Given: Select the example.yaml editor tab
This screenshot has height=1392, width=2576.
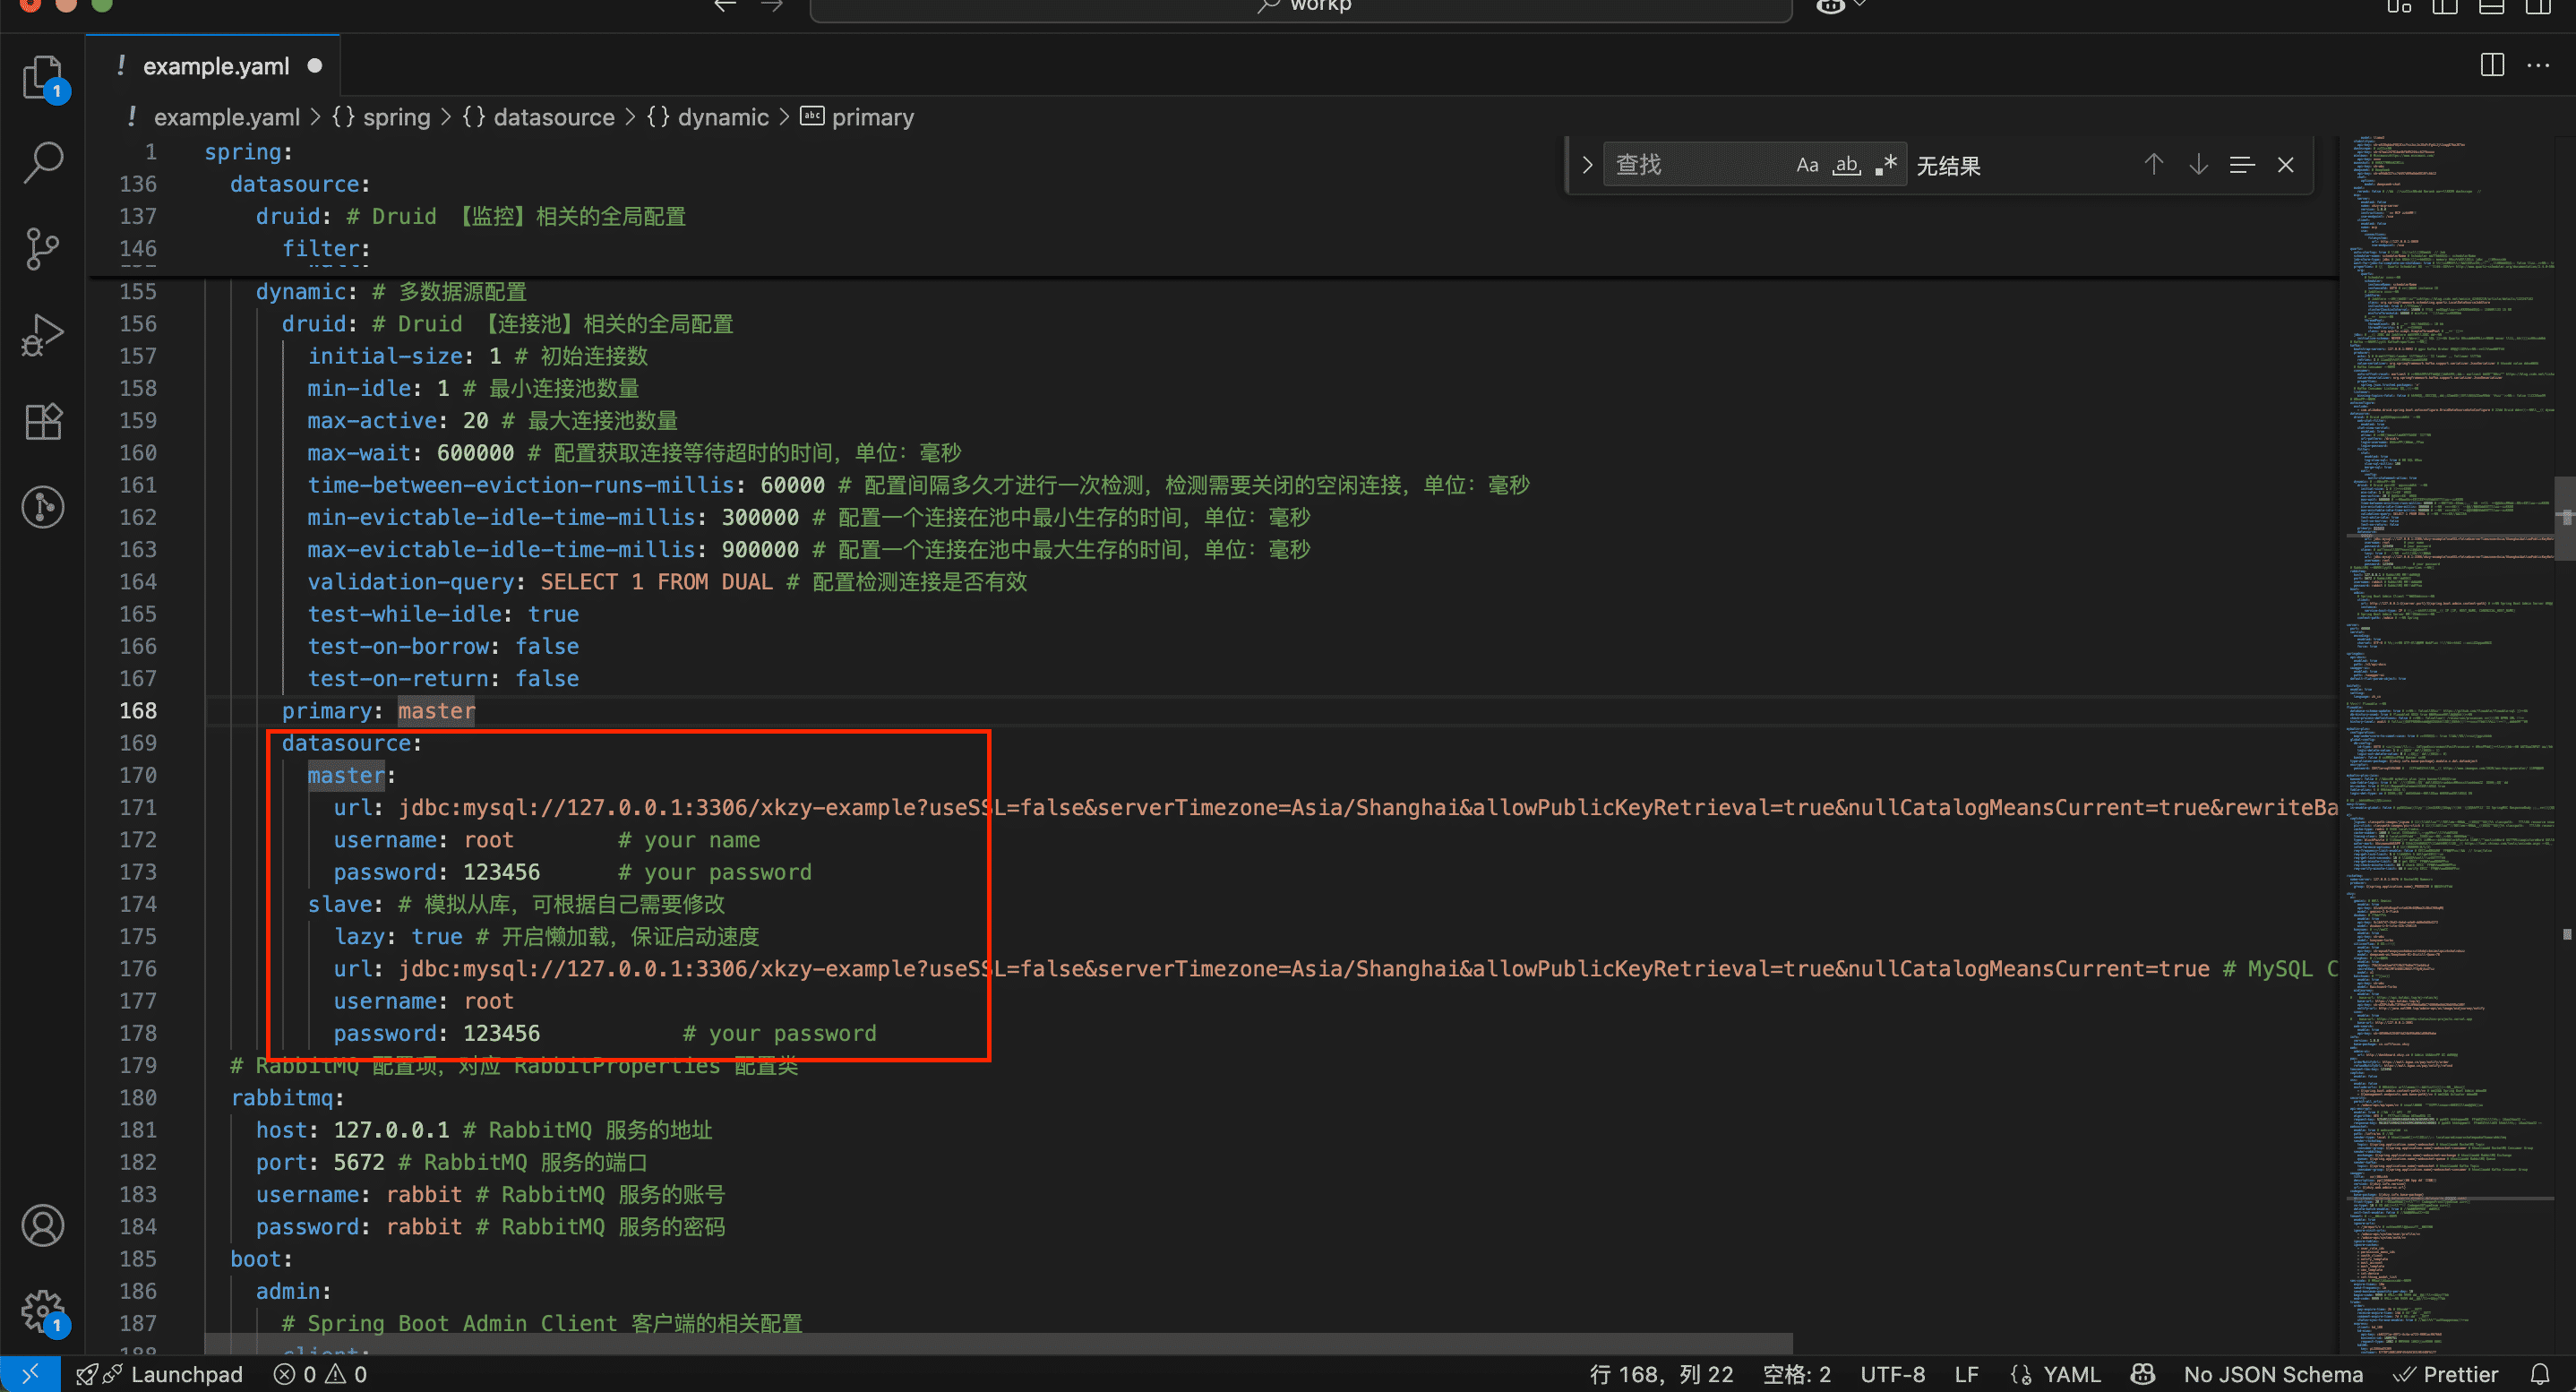Looking at the screenshot, I should [215, 66].
